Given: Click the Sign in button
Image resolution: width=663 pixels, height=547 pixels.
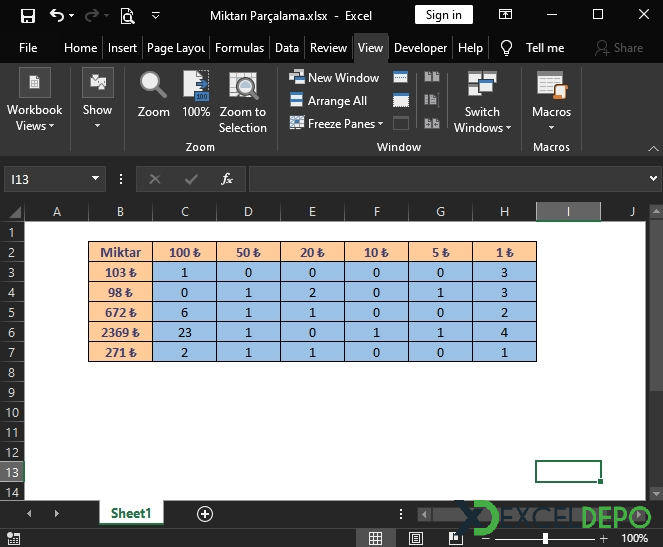Looking at the screenshot, I should 444,15.
